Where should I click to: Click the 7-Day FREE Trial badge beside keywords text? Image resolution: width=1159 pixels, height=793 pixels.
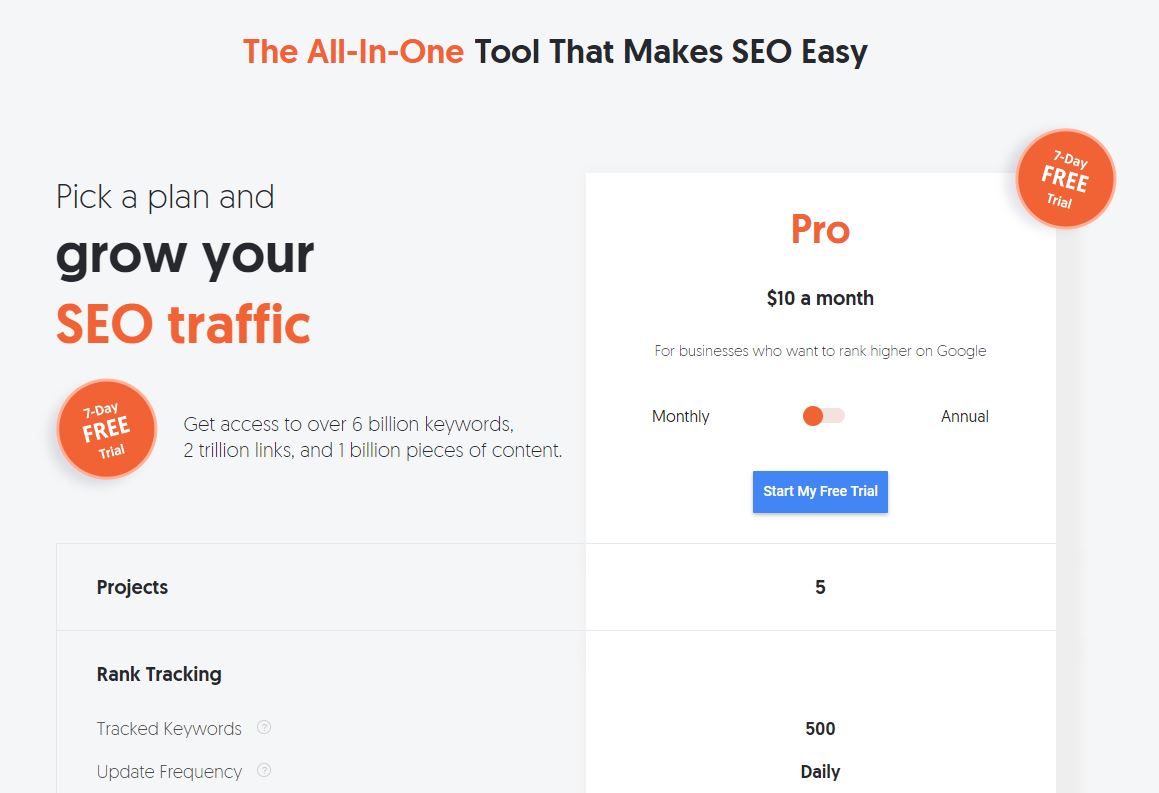pos(106,429)
